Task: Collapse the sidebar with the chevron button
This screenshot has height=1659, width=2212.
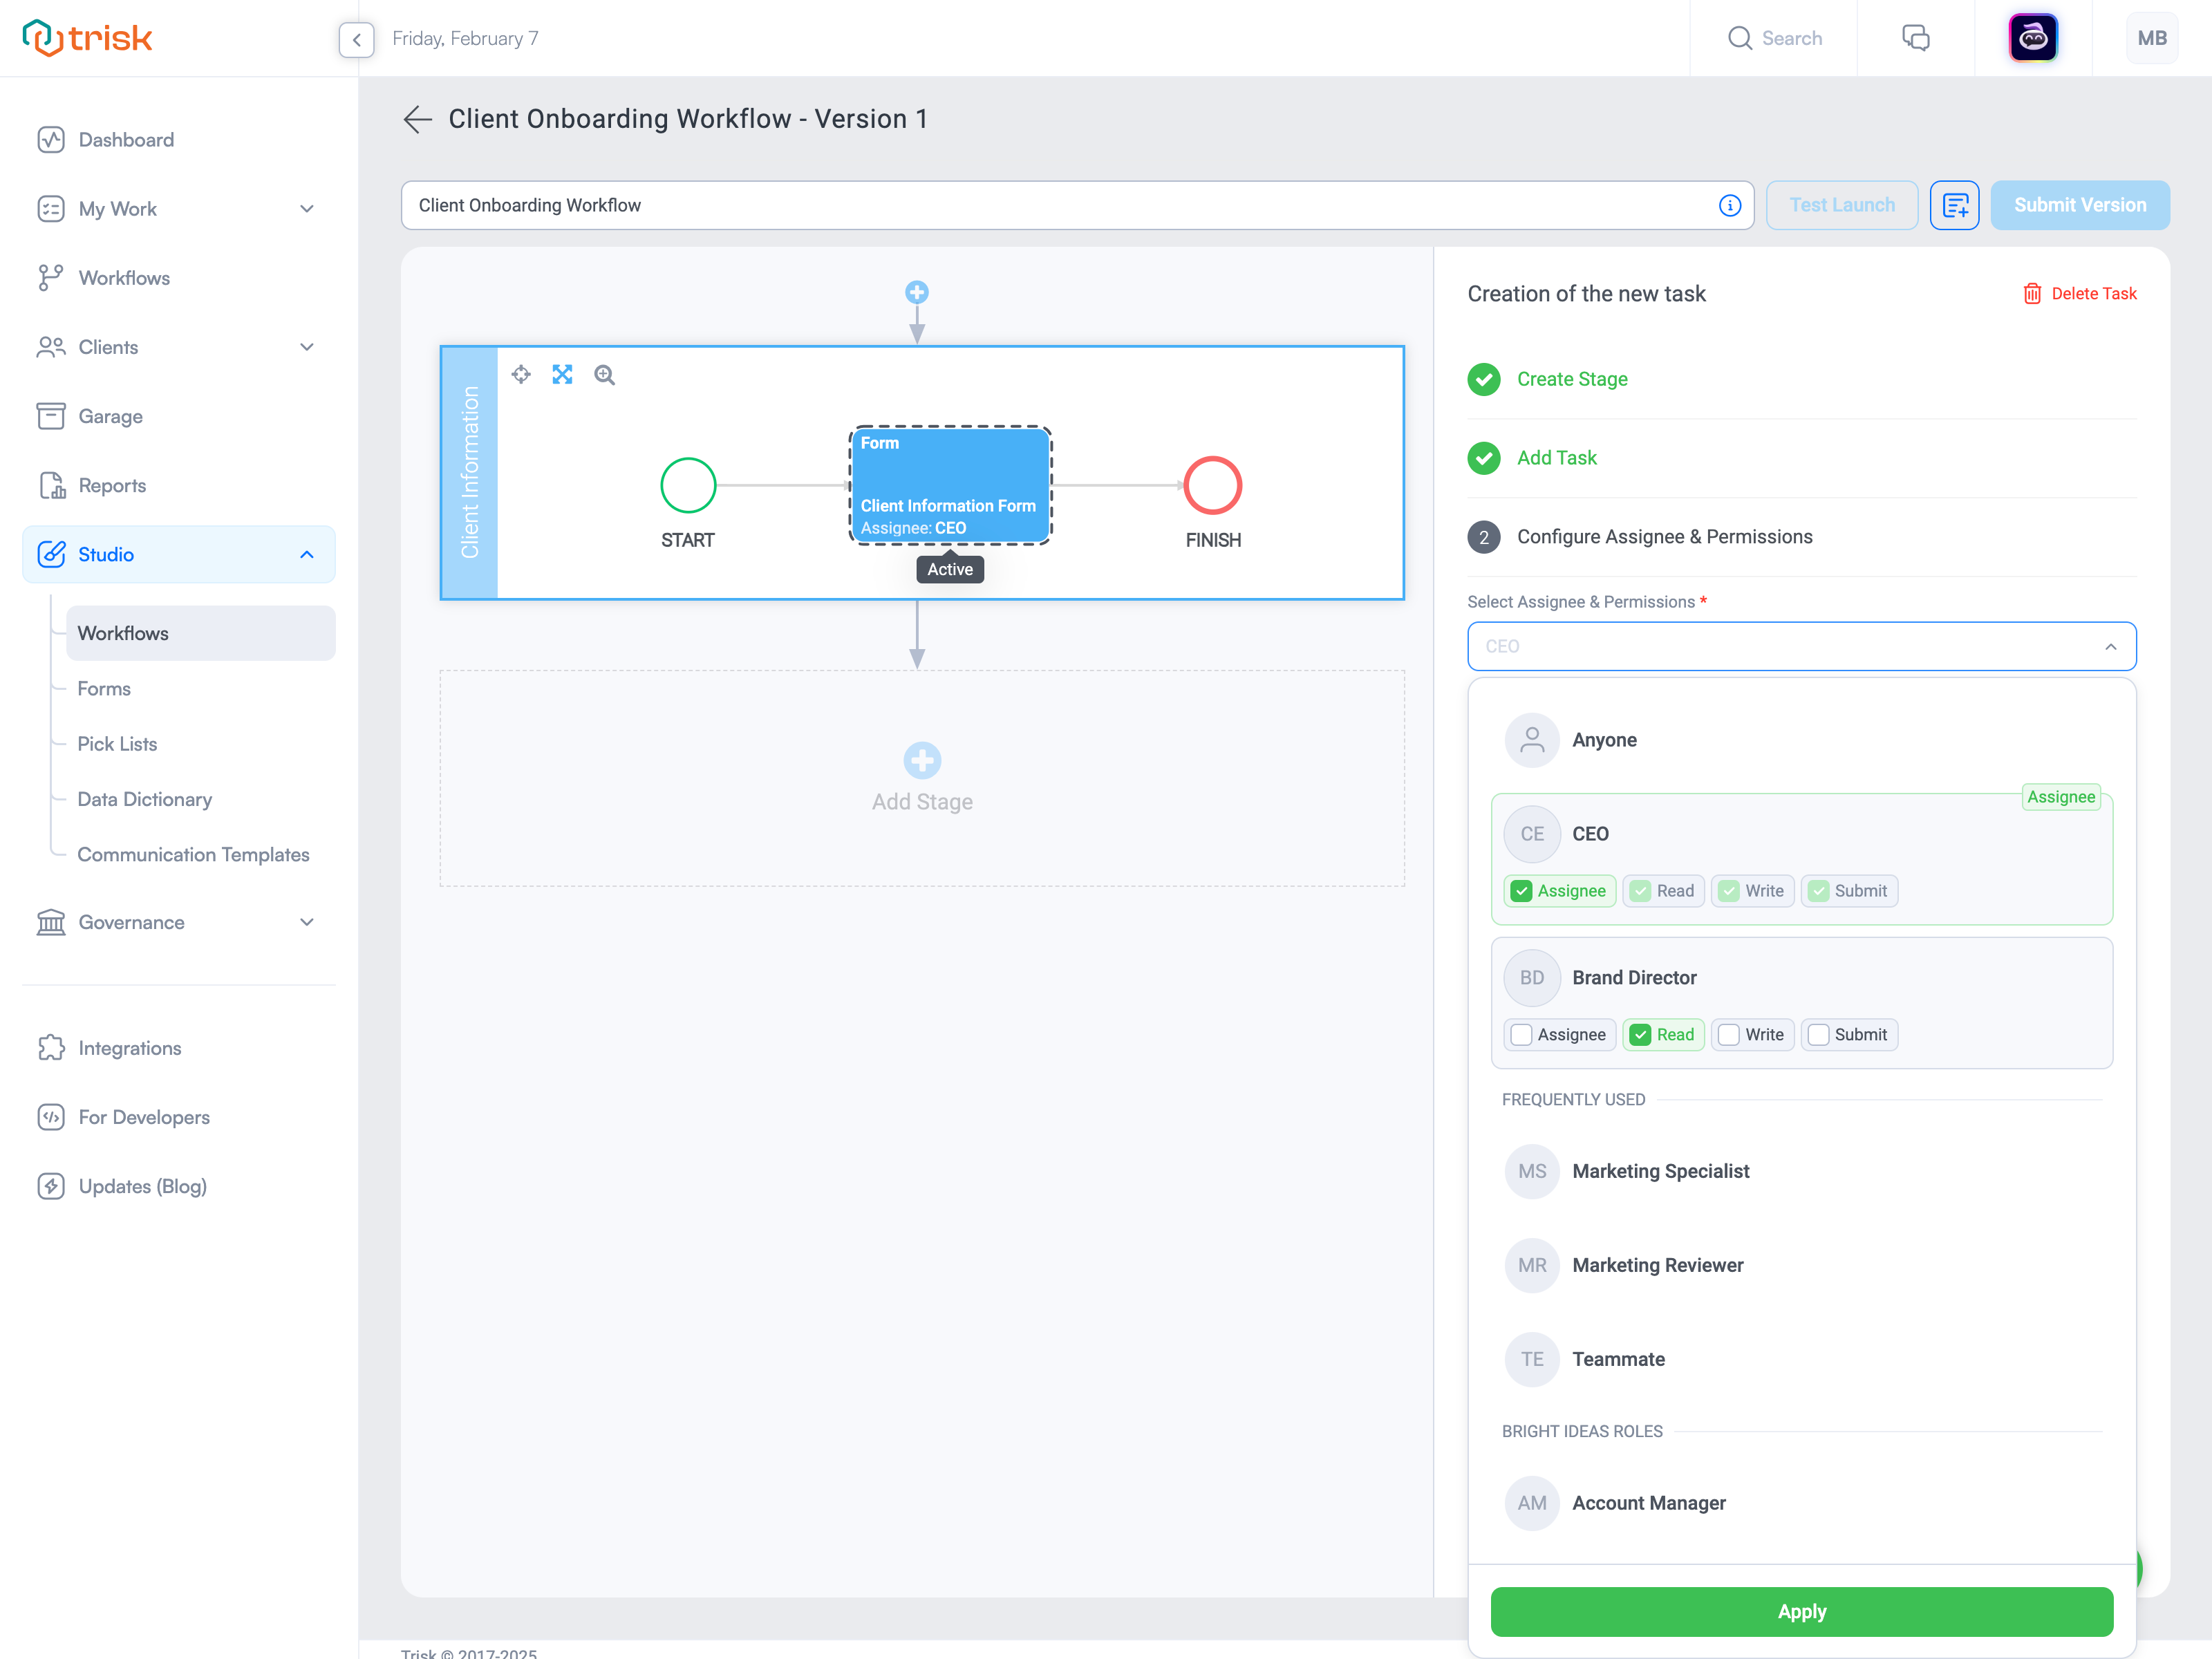Action: 356,39
